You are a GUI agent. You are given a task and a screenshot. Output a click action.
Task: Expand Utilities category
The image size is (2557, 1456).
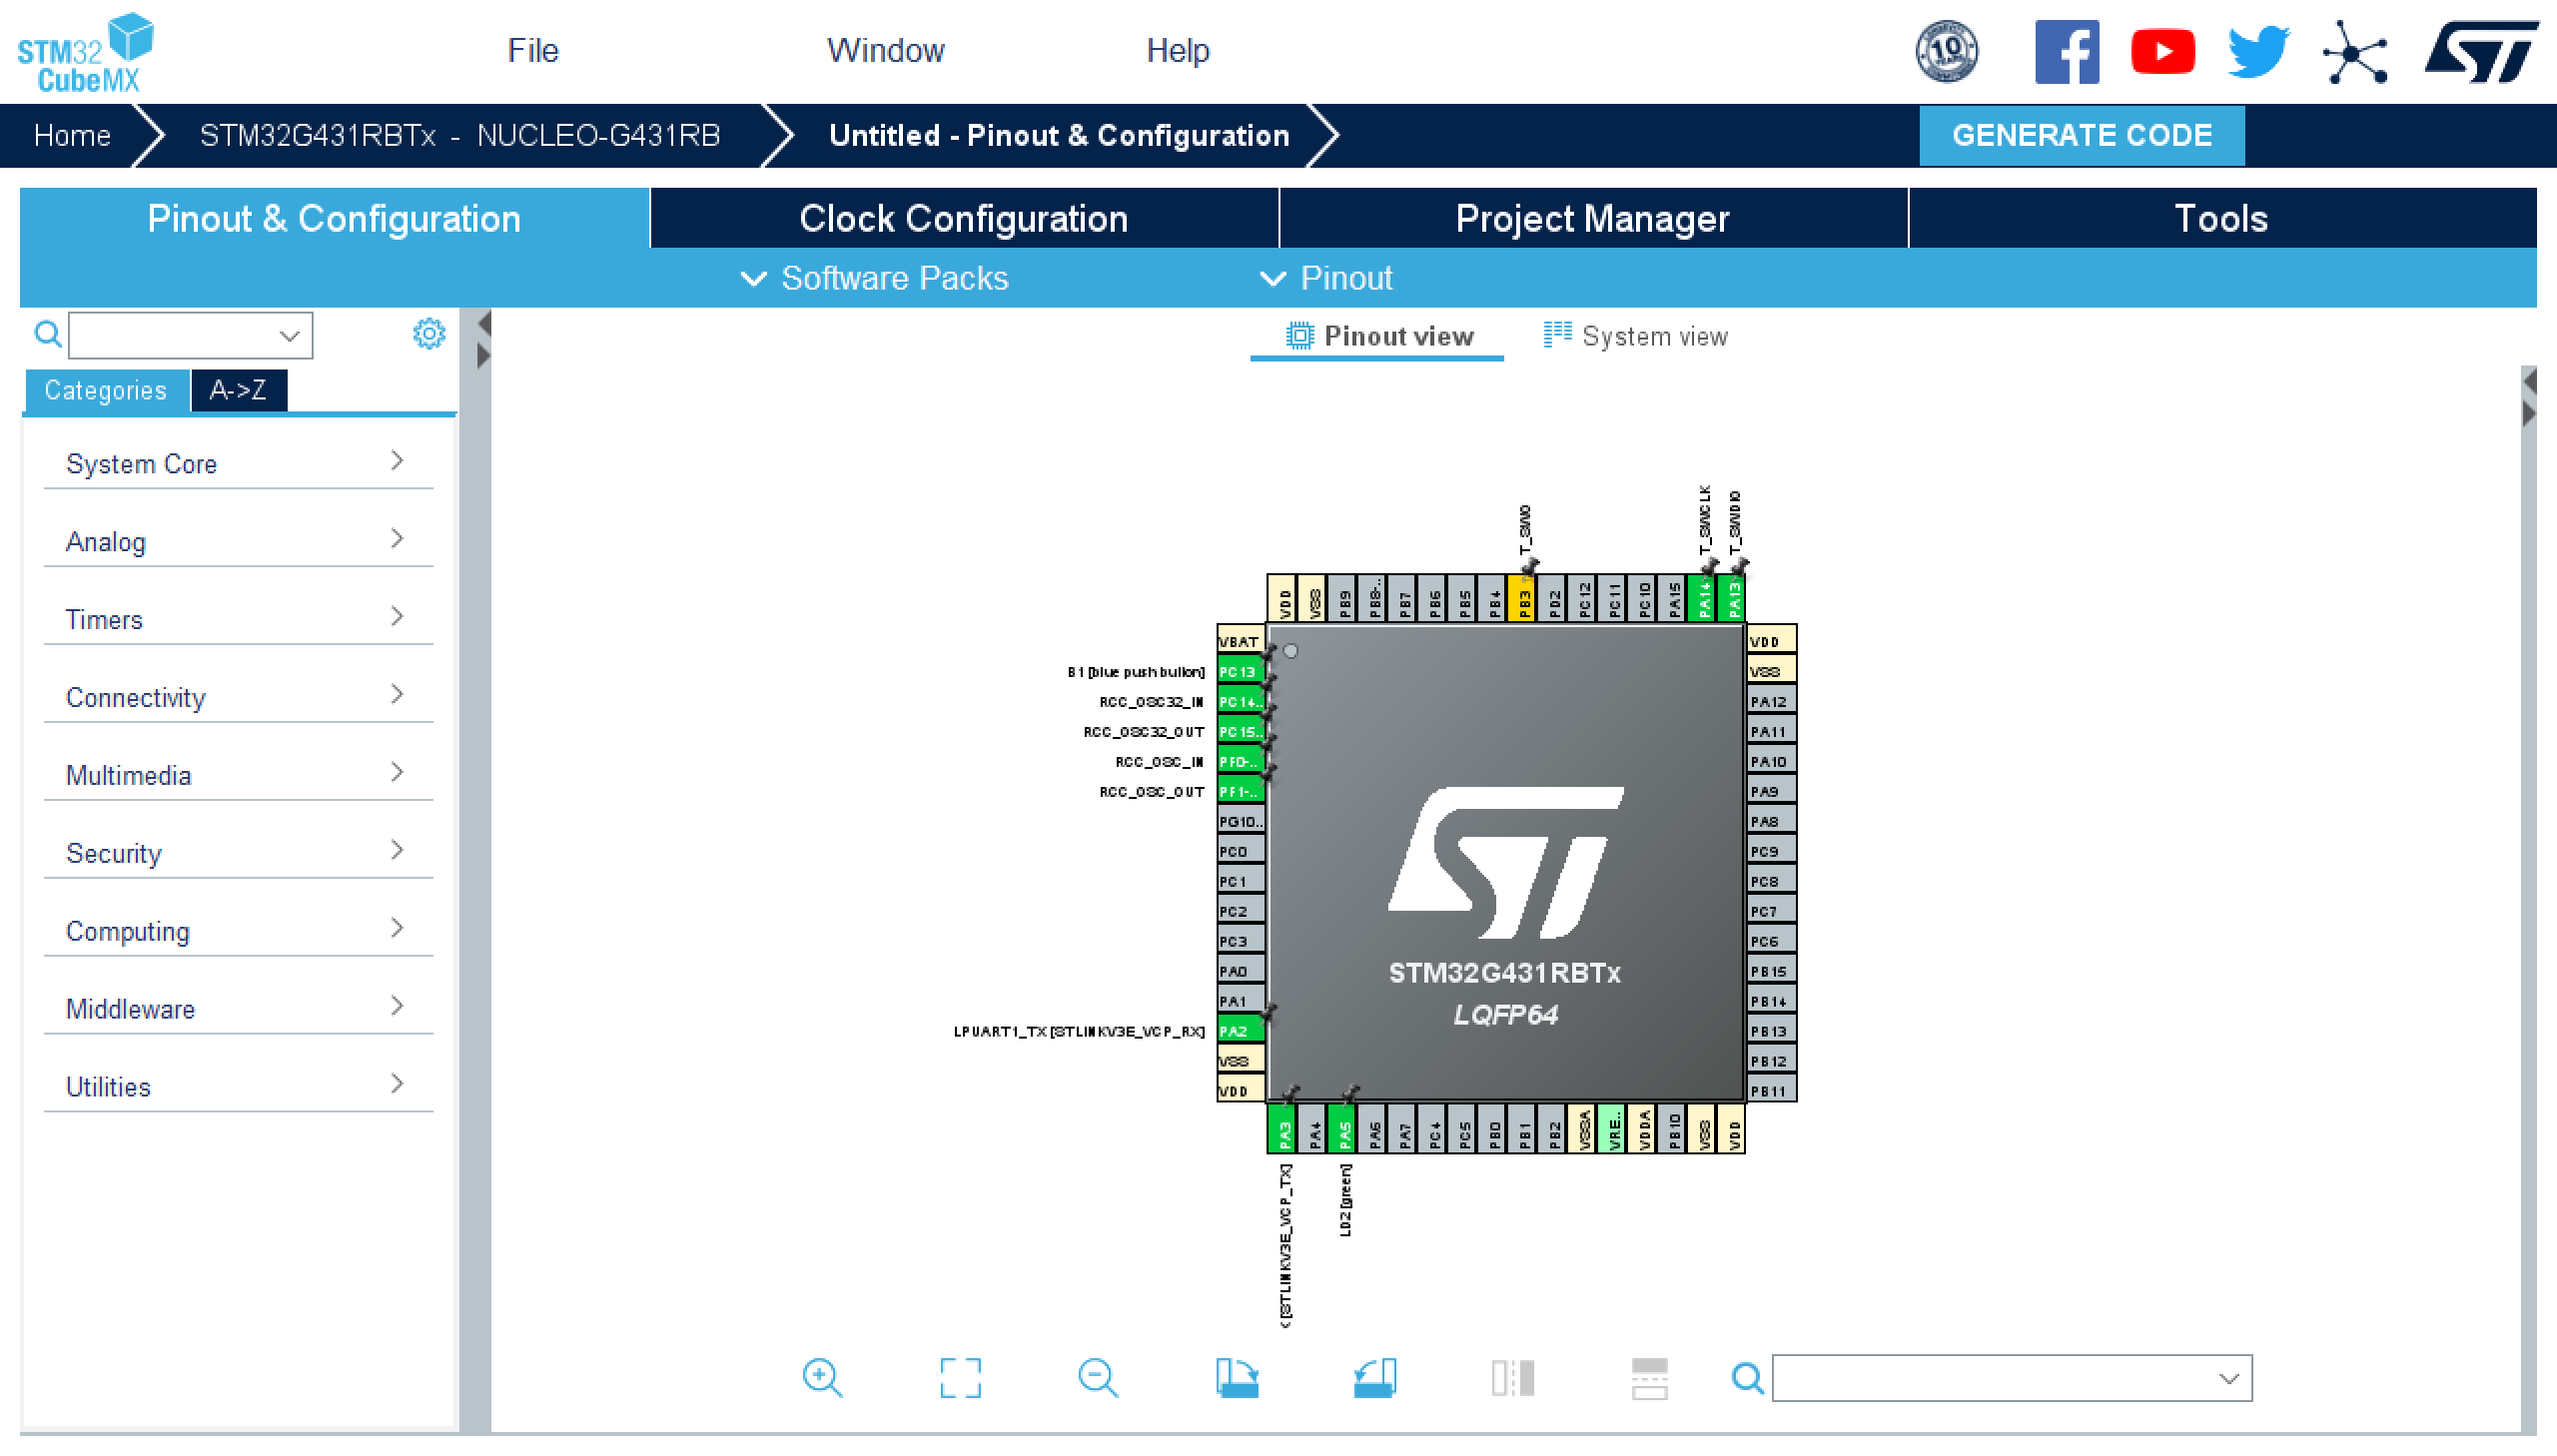pyautogui.click(x=238, y=1087)
